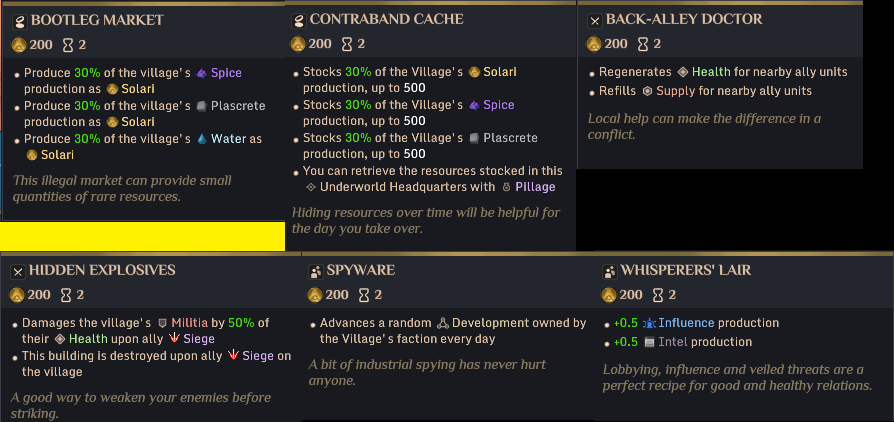The height and width of the screenshot is (422, 894).
Task: Click the Hidden Explosives crossed swords icon
Action: [x=19, y=271]
